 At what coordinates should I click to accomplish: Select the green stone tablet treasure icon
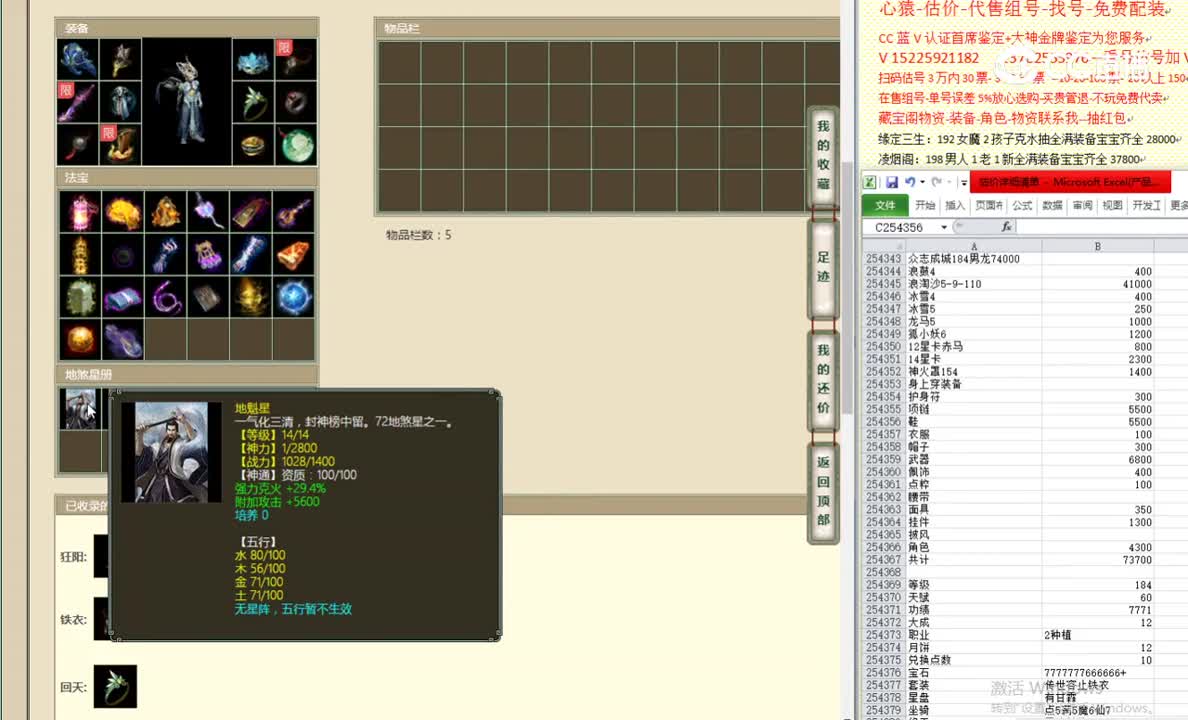pyautogui.click(x=80, y=297)
